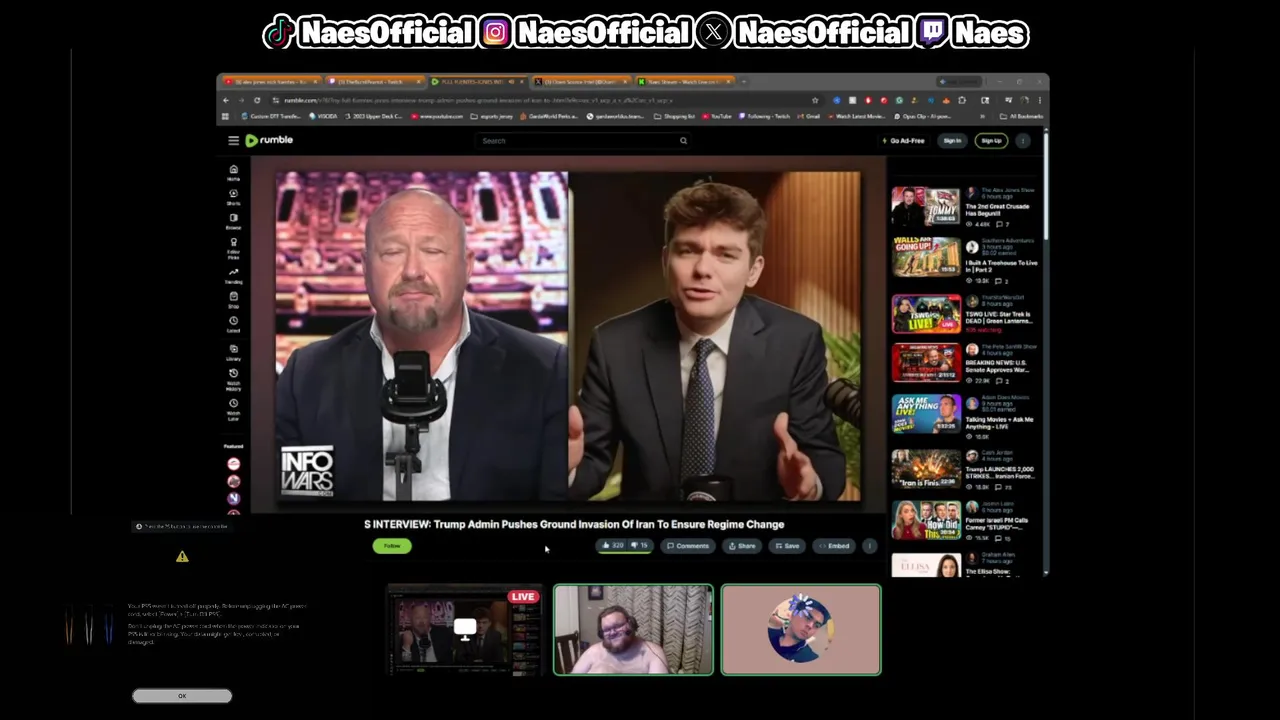Click Go Ad-Free button

tap(904, 141)
